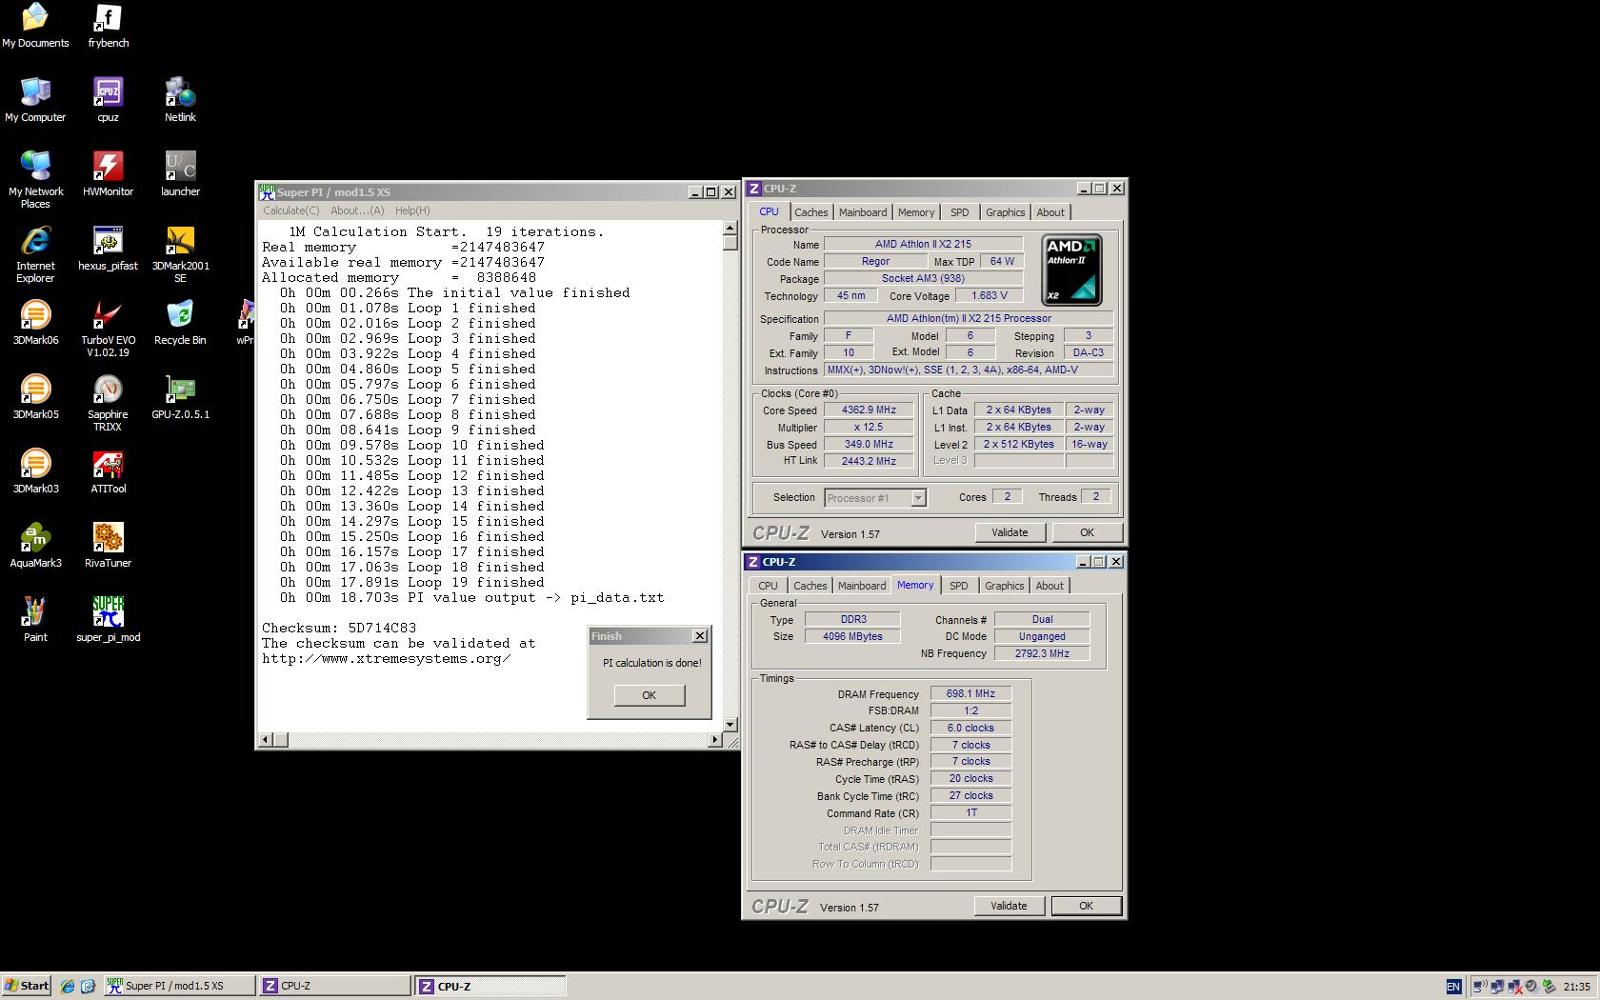This screenshot has height=1000, width=1600.
Task: Click the EN language indicator in tray
Action: click(1453, 987)
